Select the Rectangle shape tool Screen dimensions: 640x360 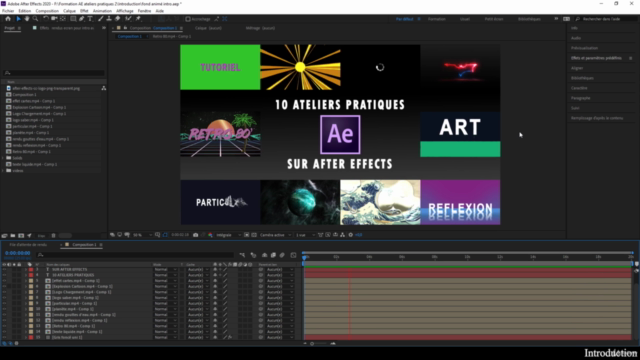(73, 19)
